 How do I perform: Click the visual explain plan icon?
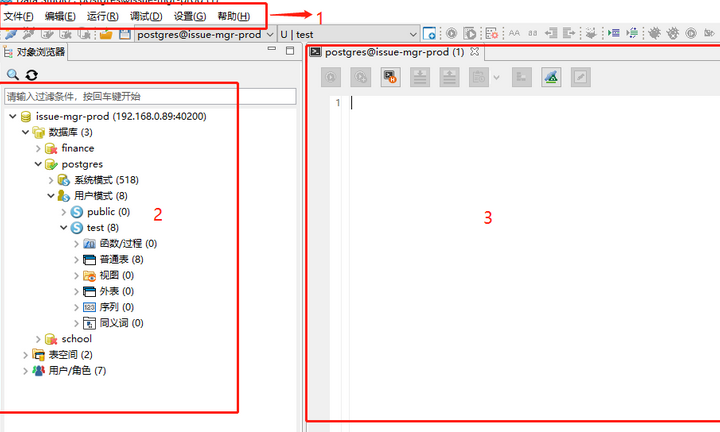pyautogui.click(x=551, y=77)
